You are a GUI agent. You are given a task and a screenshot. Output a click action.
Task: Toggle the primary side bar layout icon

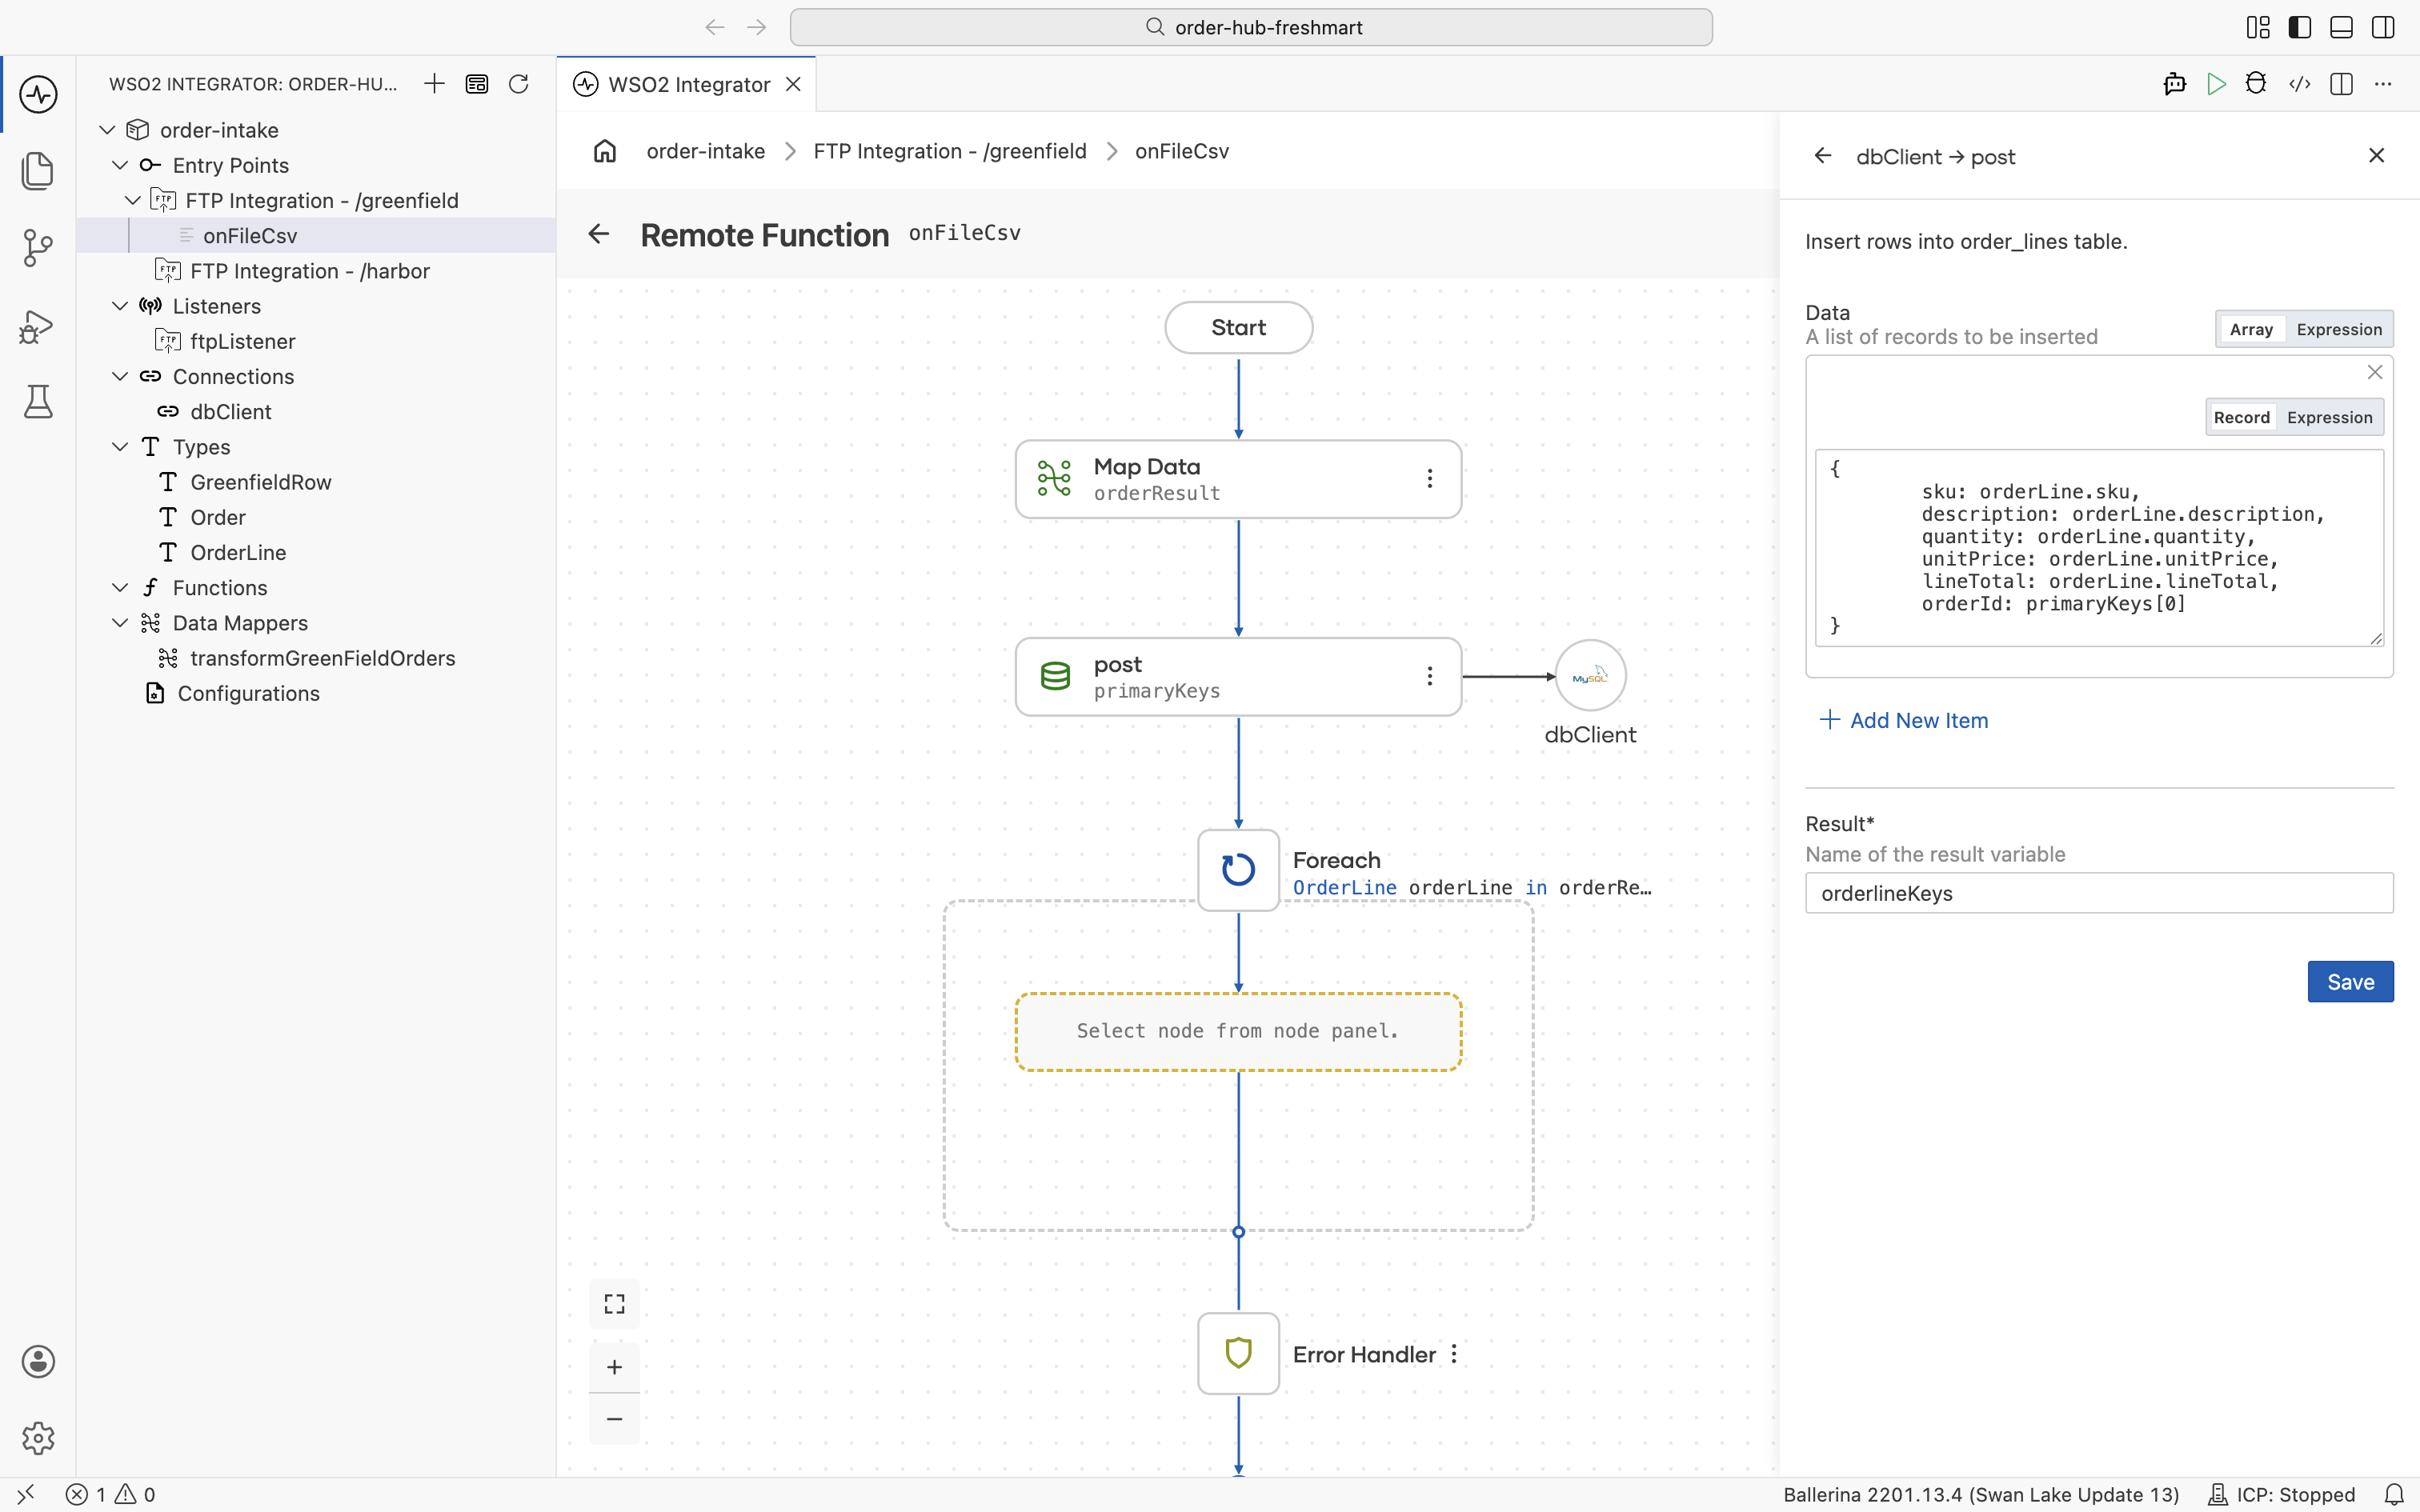(2299, 27)
